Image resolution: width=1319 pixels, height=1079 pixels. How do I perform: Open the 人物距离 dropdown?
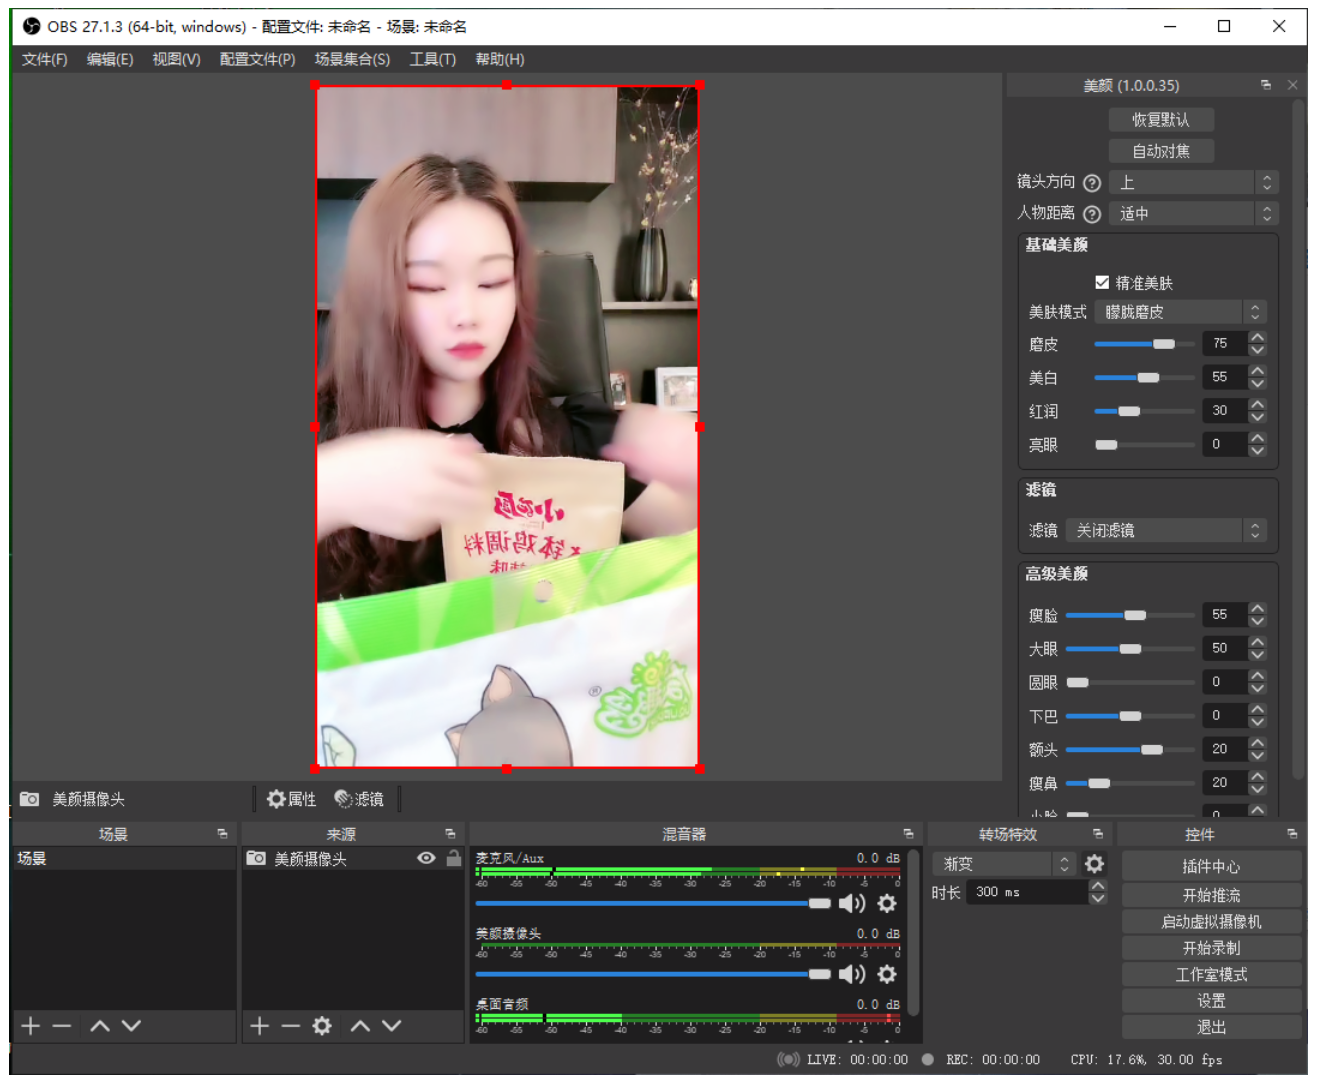point(1194,214)
